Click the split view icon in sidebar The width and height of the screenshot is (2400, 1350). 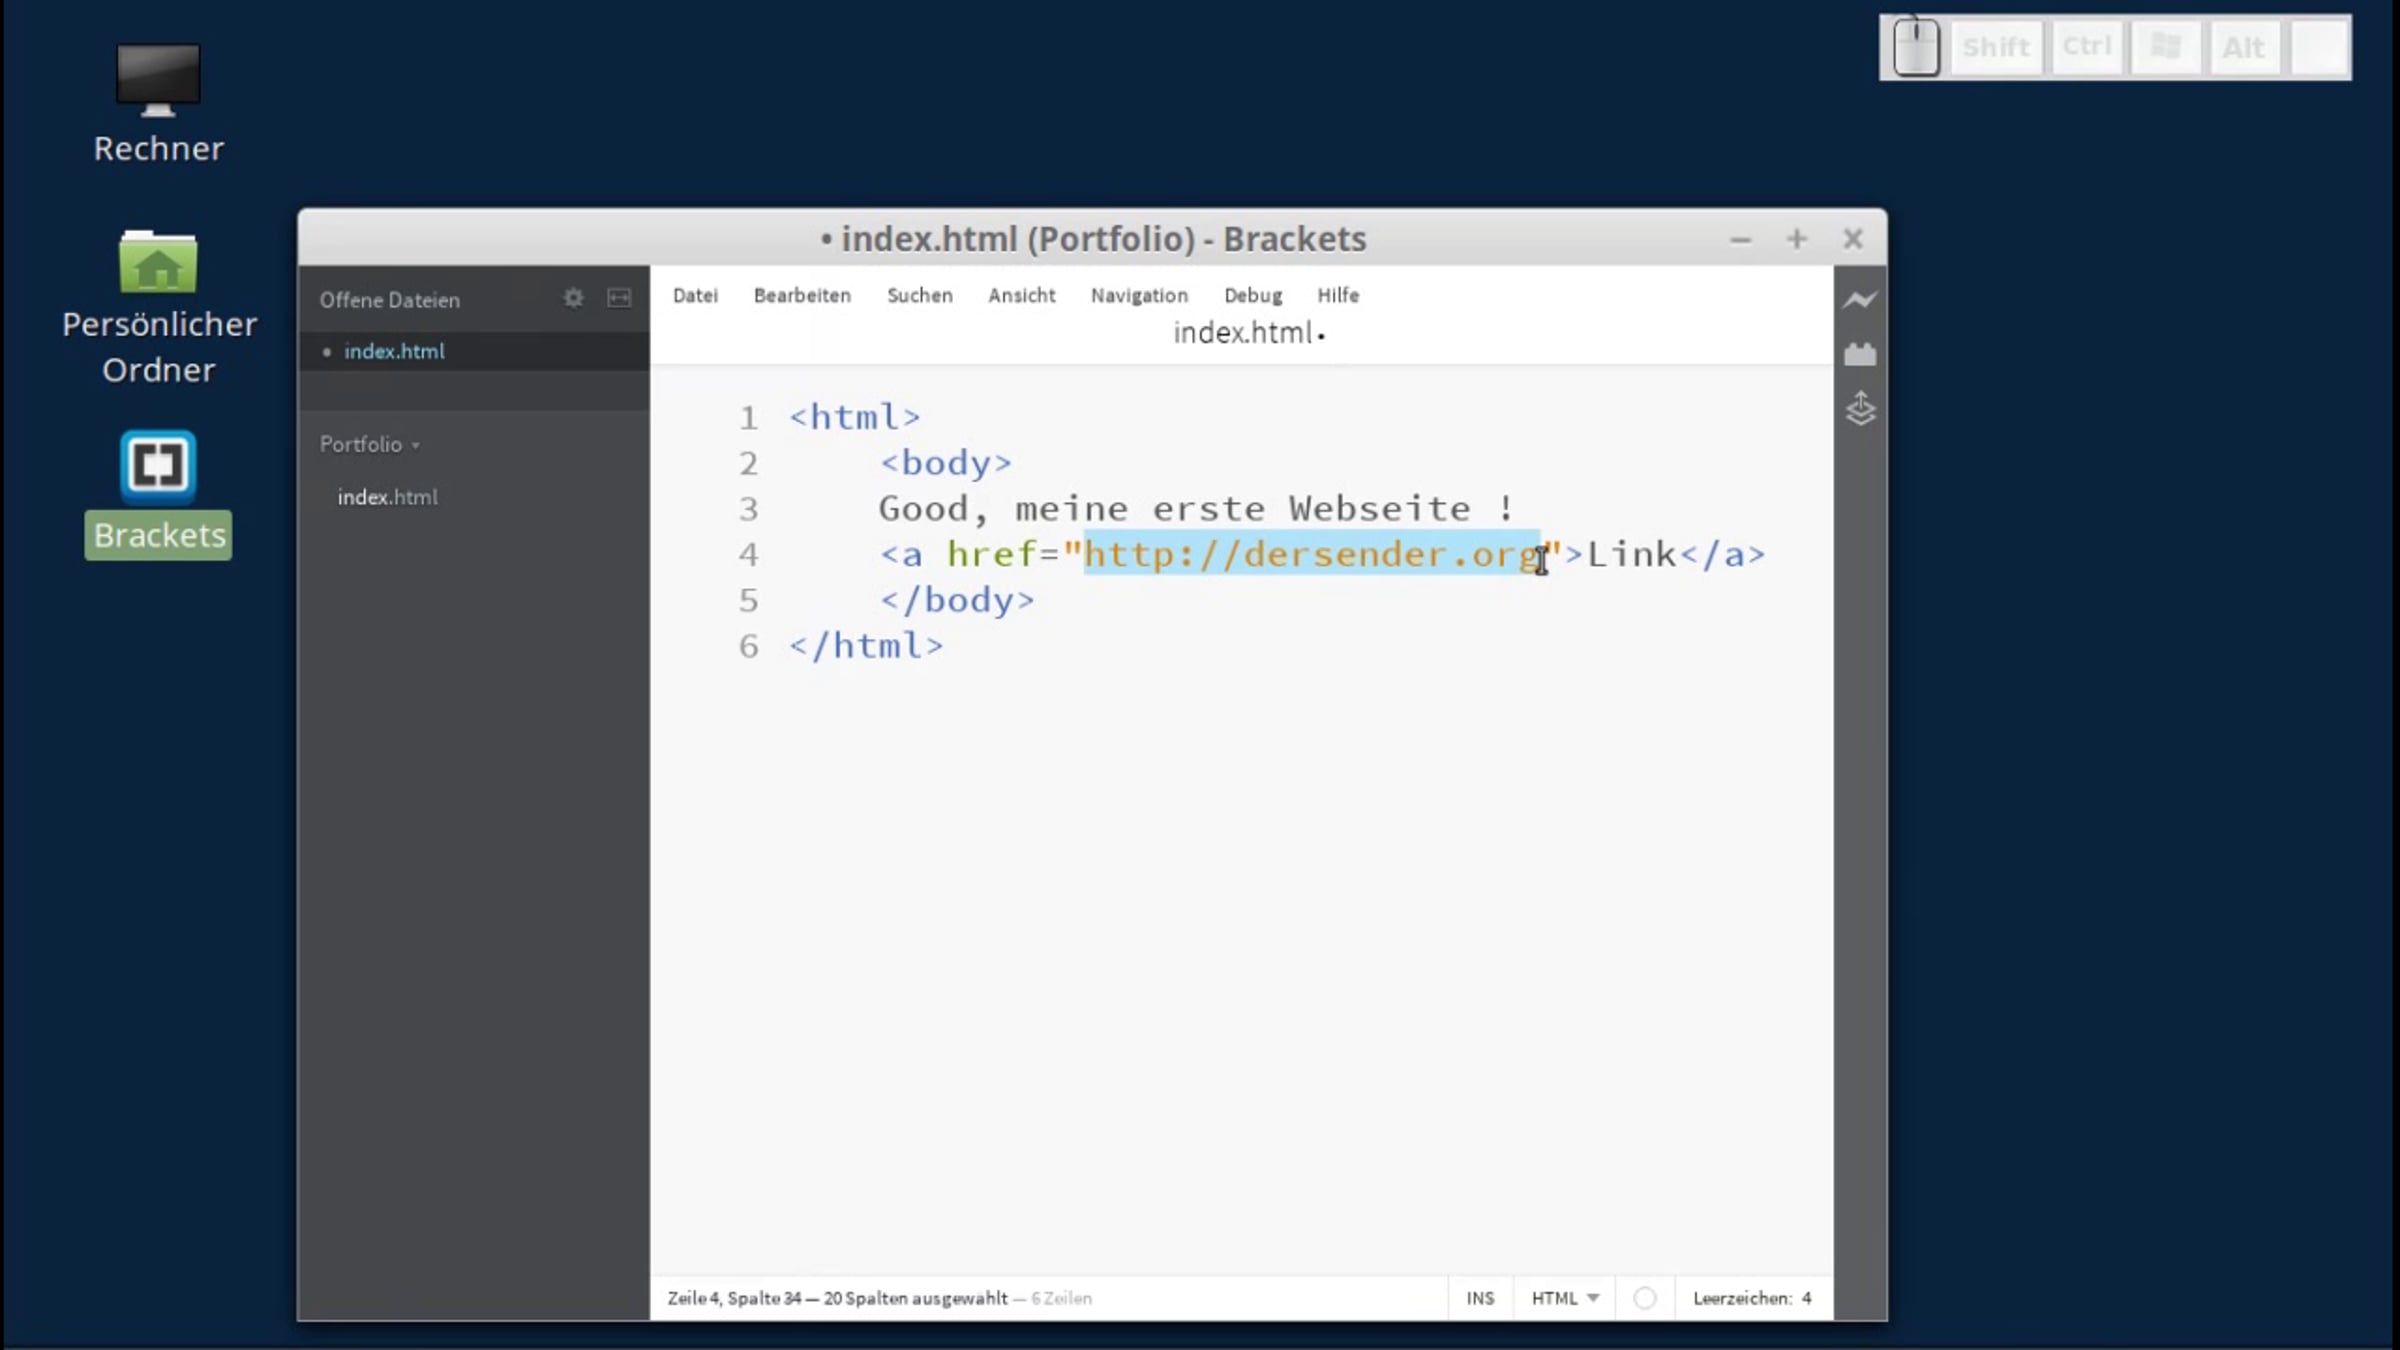click(x=619, y=298)
